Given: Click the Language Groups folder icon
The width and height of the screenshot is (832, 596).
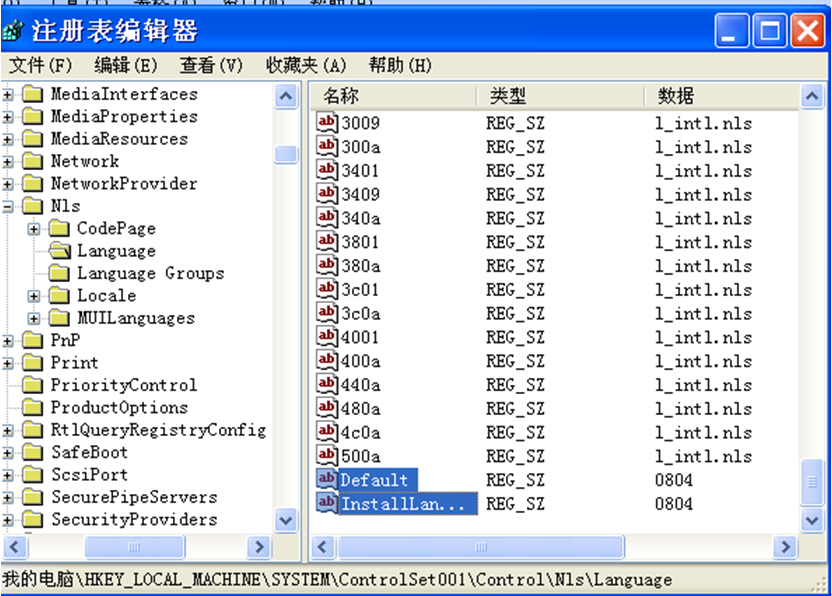Looking at the screenshot, I should (x=60, y=273).
